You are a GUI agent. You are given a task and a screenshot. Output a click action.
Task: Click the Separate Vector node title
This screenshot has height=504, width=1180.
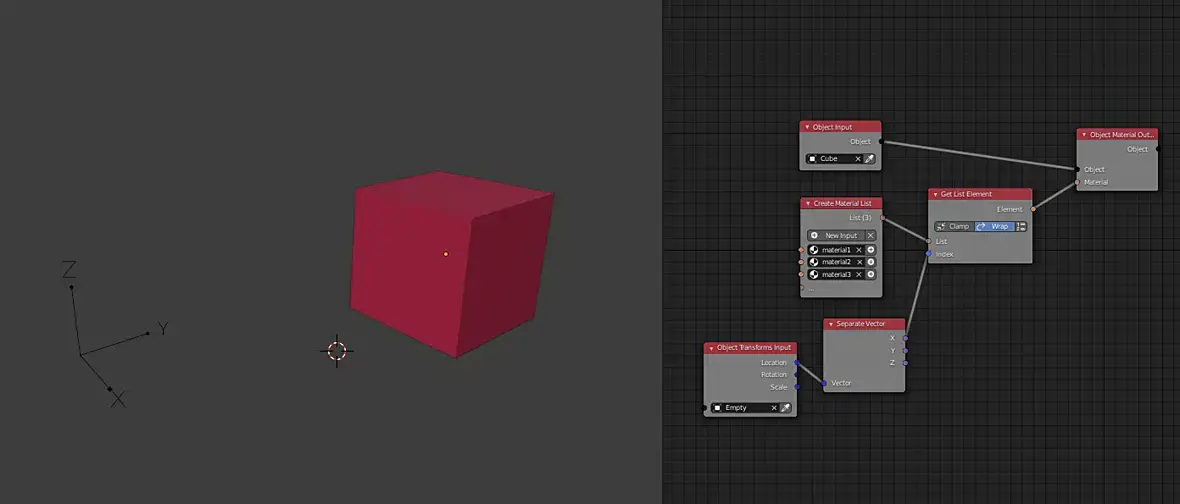[x=861, y=323]
